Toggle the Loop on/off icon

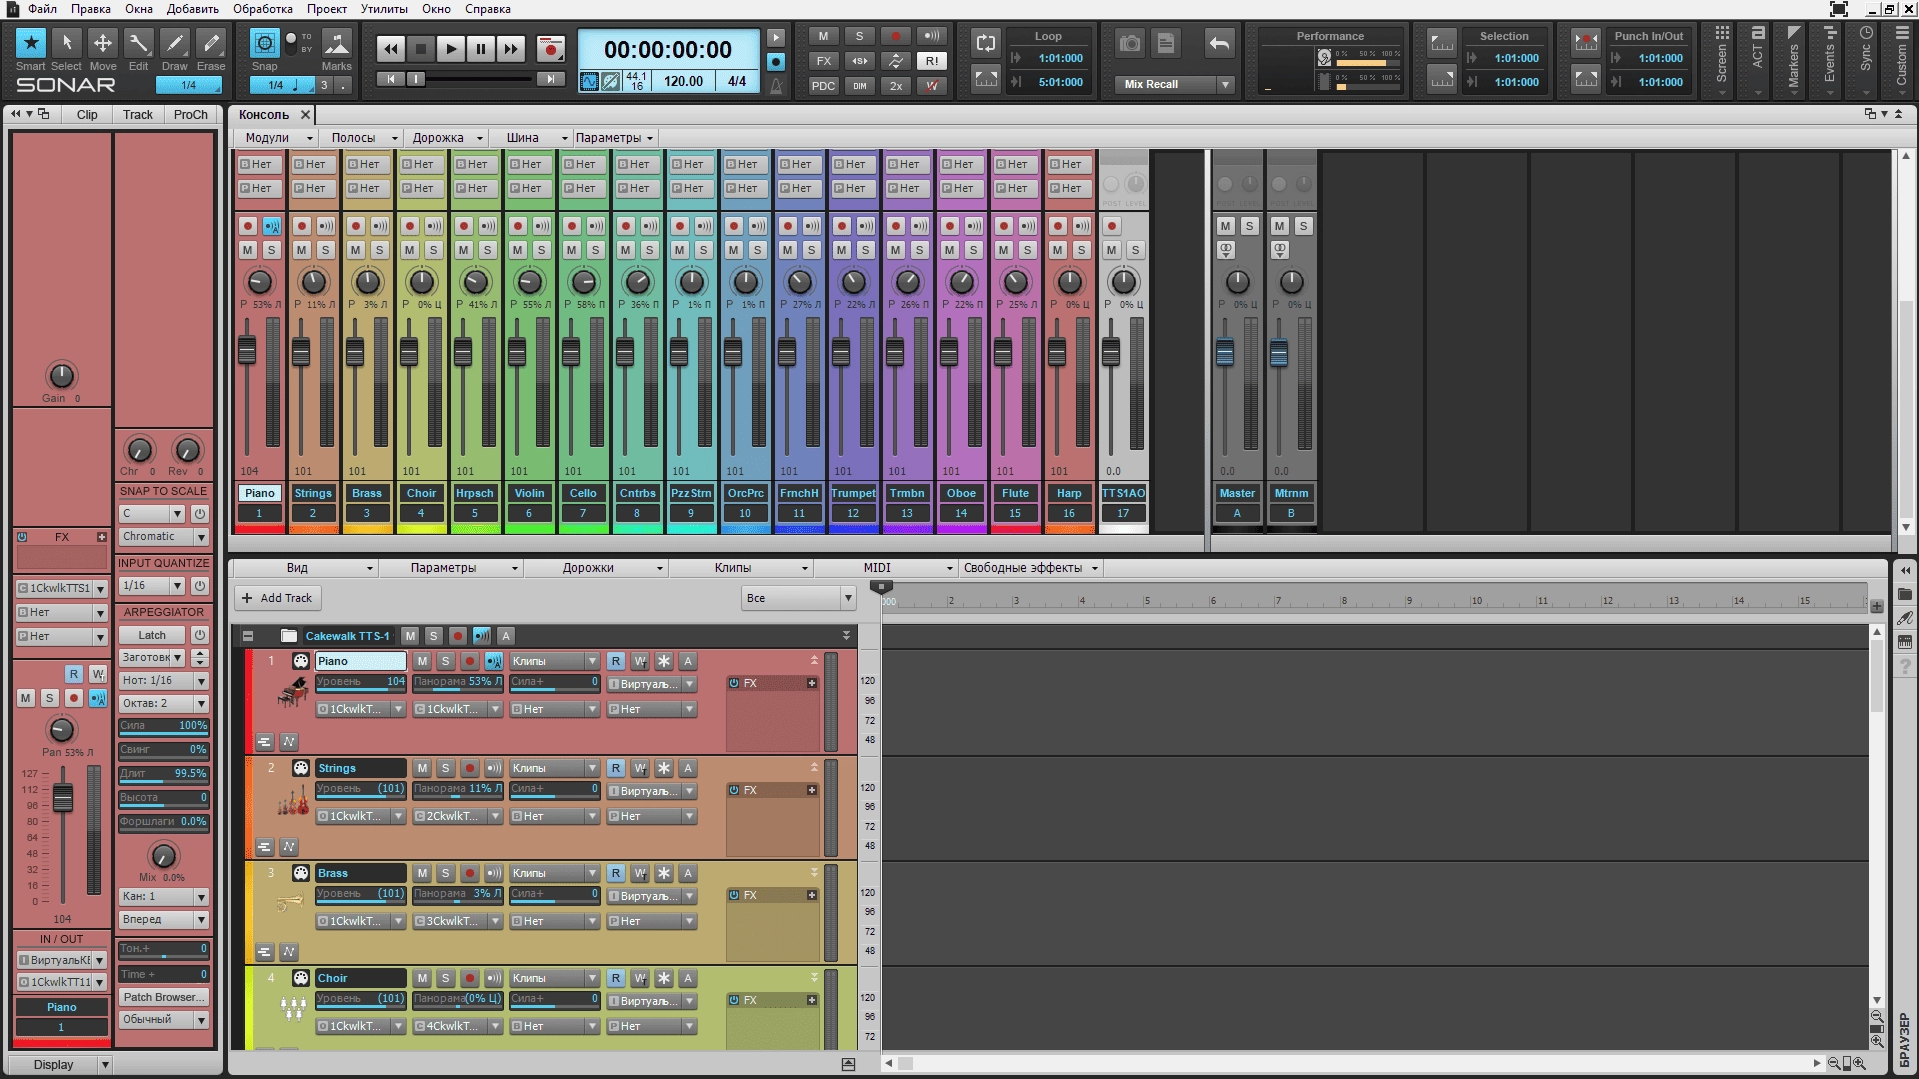point(986,43)
